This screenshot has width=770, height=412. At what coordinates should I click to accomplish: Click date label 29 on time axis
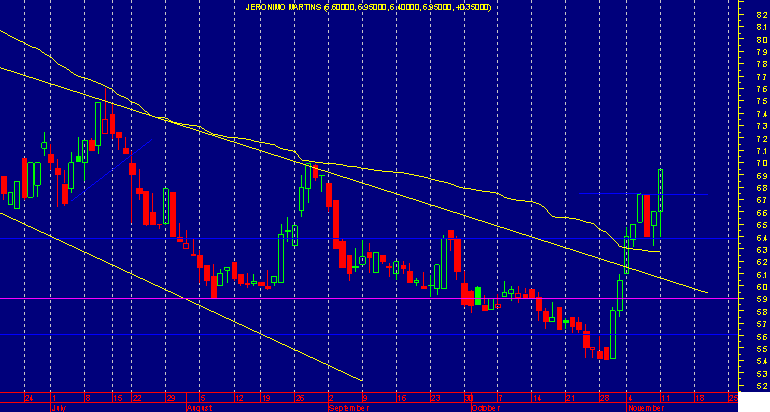point(170,398)
